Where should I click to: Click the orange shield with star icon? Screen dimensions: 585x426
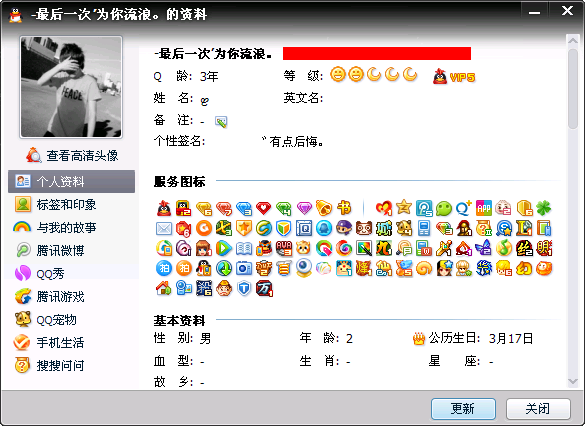click(244, 228)
